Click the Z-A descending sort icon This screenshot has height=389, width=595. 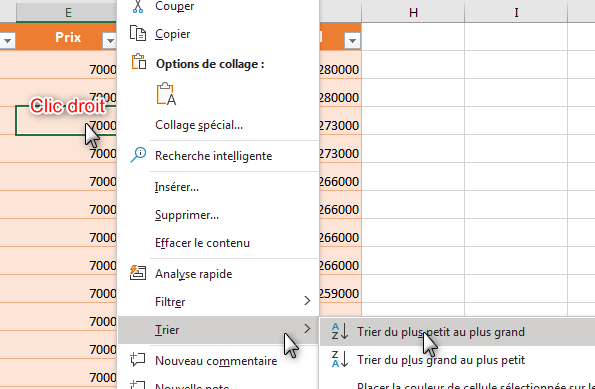(340, 359)
